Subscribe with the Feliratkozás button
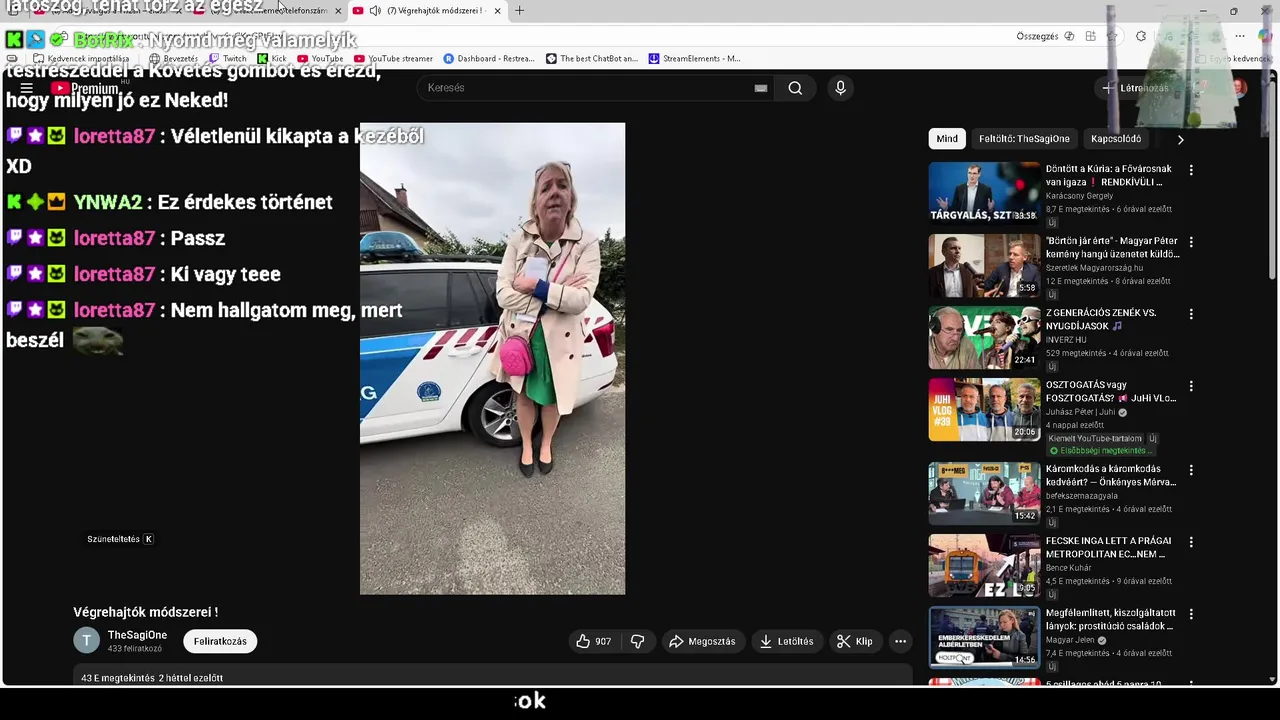This screenshot has width=1280, height=720. (x=220, y=641)
